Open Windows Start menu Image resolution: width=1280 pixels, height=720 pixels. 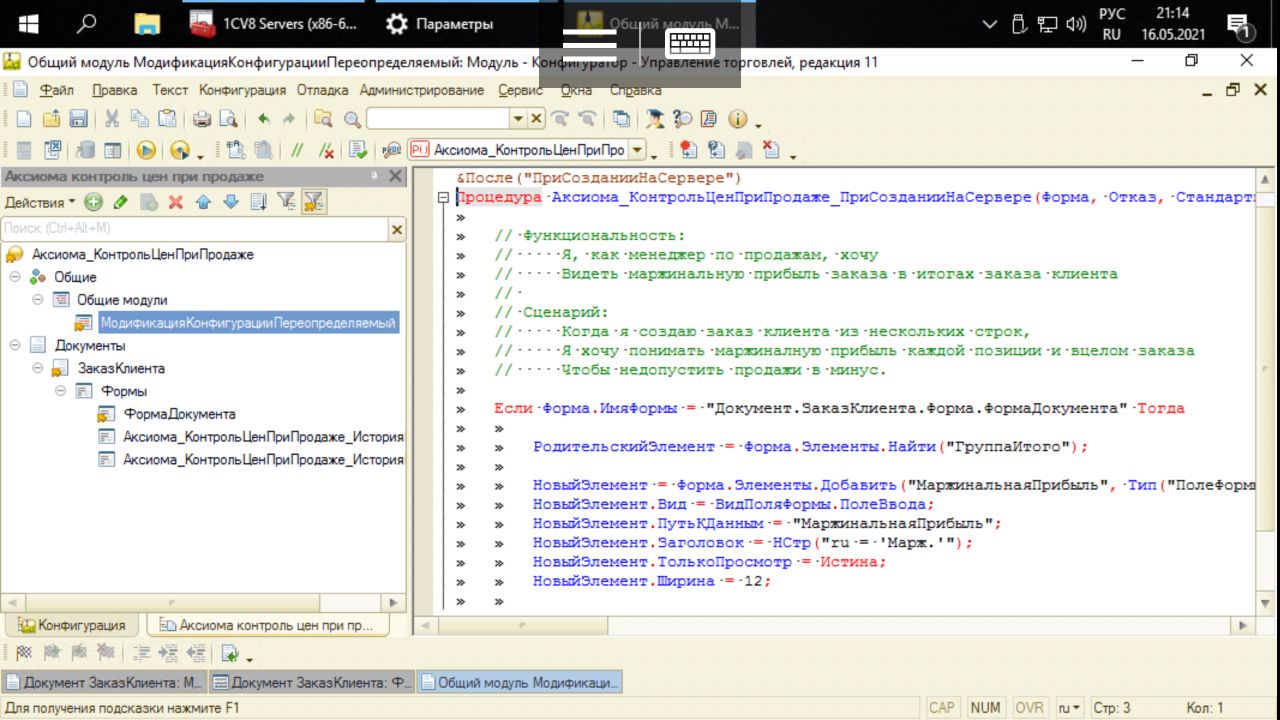(x=28, y=24)
